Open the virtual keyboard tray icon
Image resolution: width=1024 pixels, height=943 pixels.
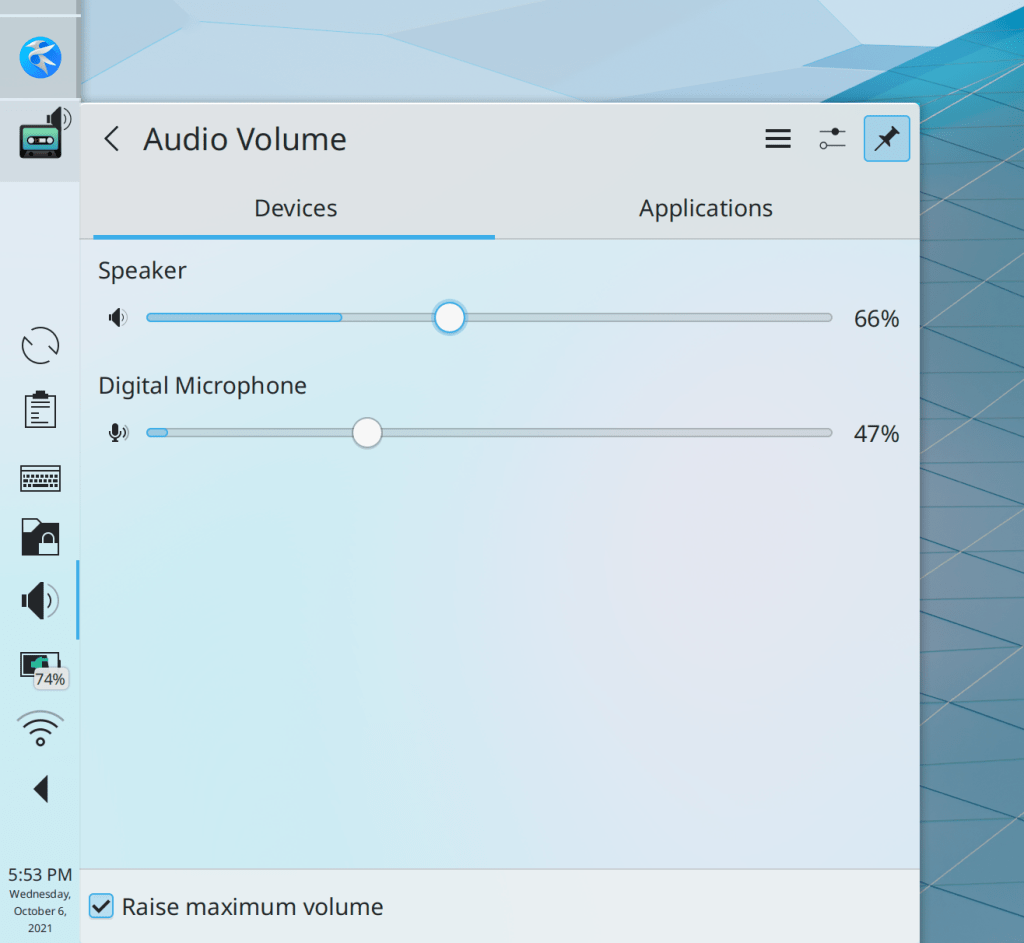pyautogui.click(x=40, y=478)
